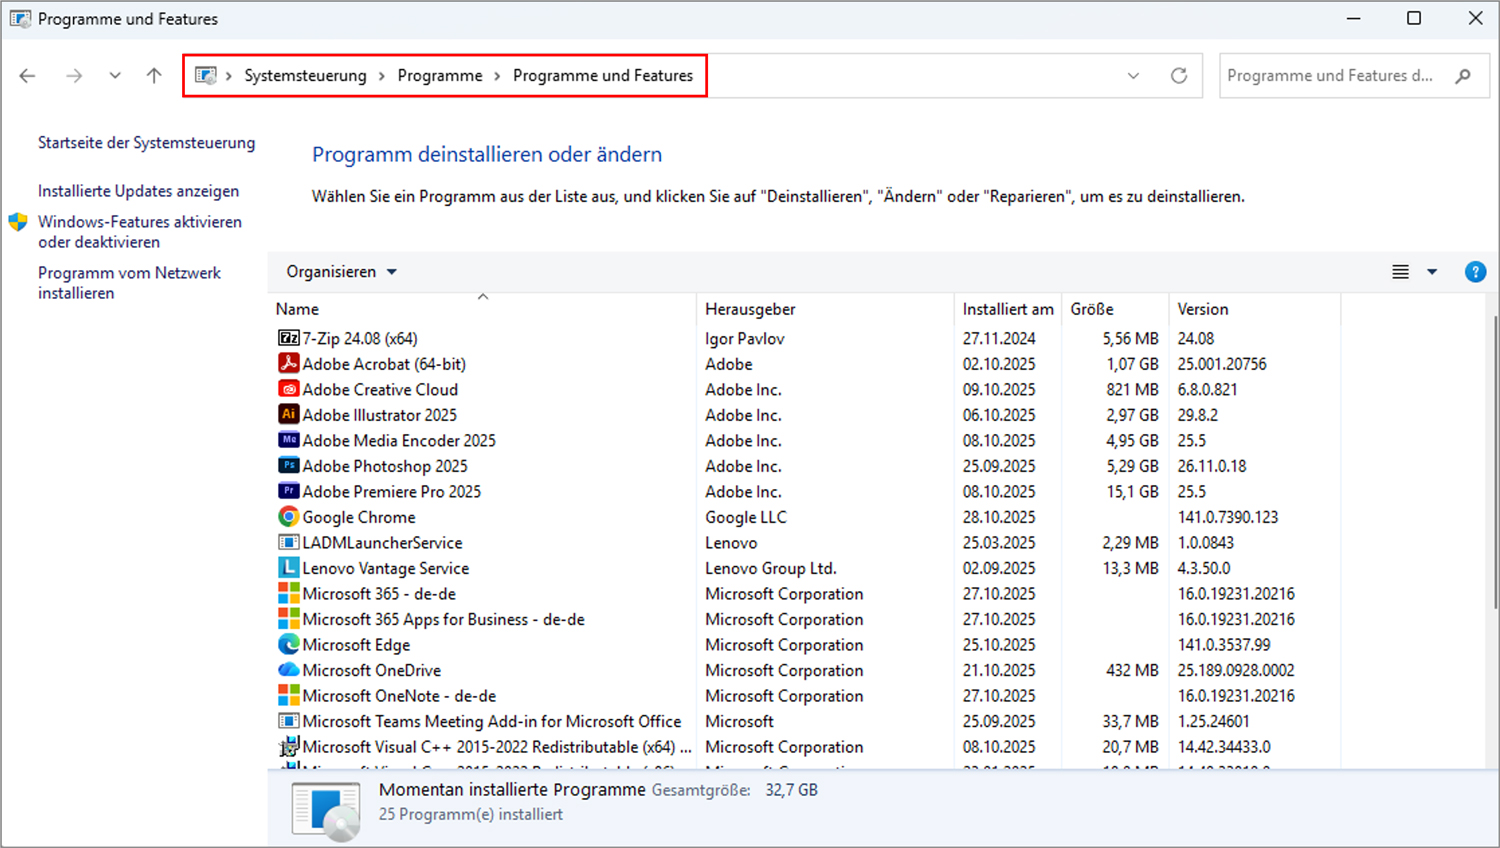Select the Microsoft Edge icon
The height and width of the screenshot is (848, 1500).
pyautogui.click(x=288, y=644)
